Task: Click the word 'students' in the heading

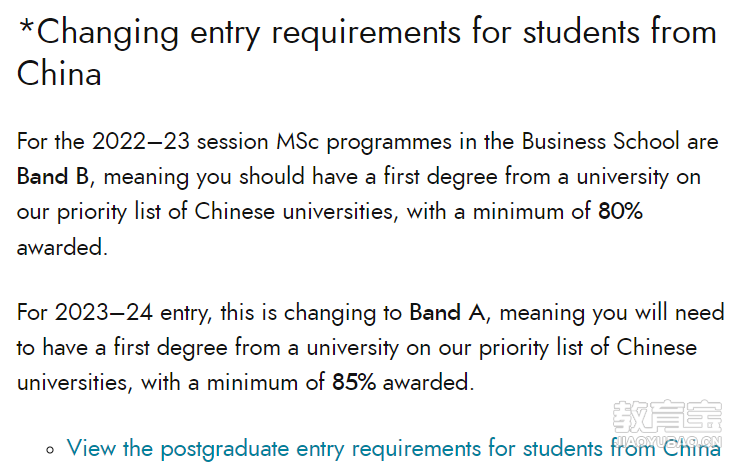Action: pyautogui.click(x=581, y=32)
